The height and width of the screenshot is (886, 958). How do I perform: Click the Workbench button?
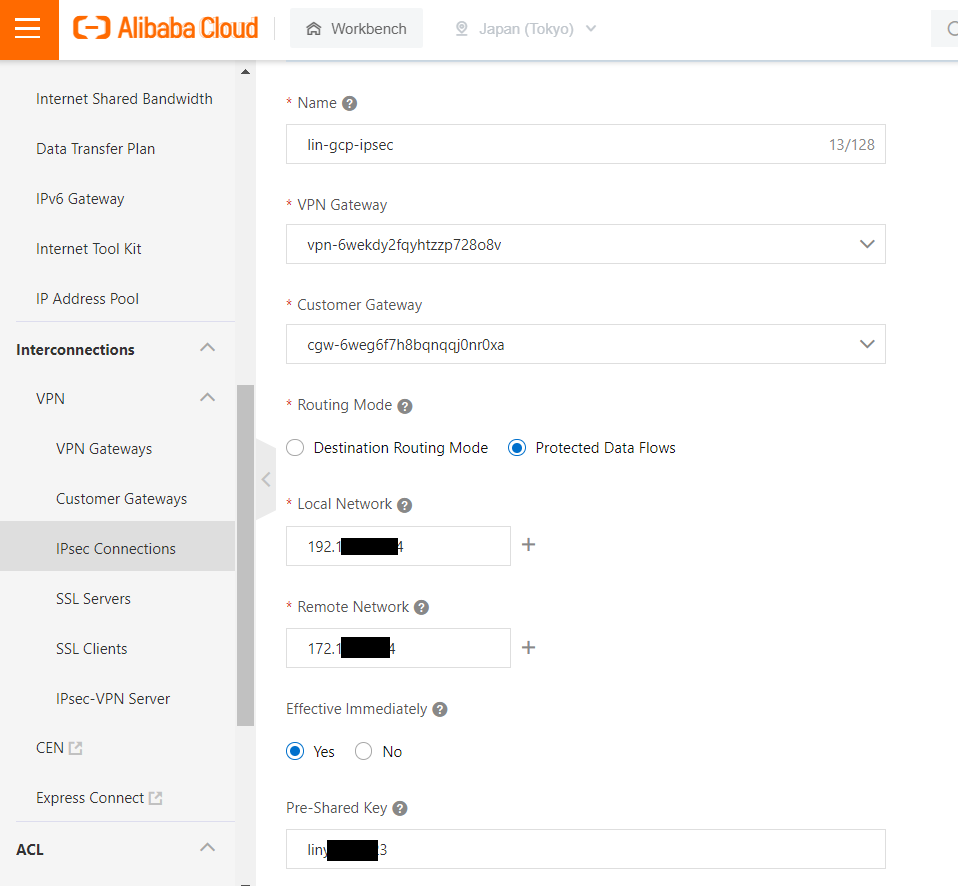tap(356, 29)
